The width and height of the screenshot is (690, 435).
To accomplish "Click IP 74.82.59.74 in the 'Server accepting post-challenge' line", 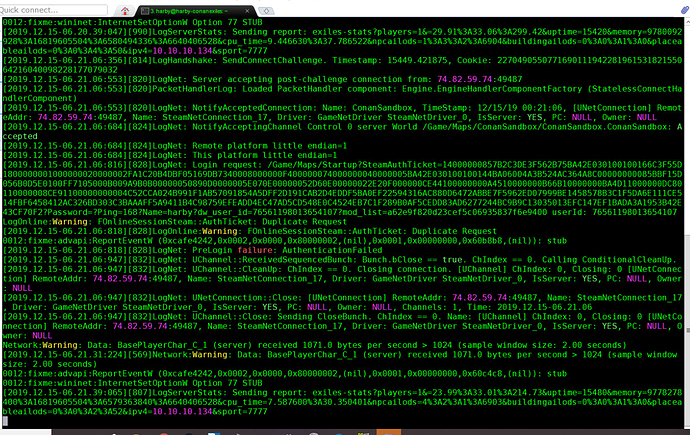I will [464, 80].
